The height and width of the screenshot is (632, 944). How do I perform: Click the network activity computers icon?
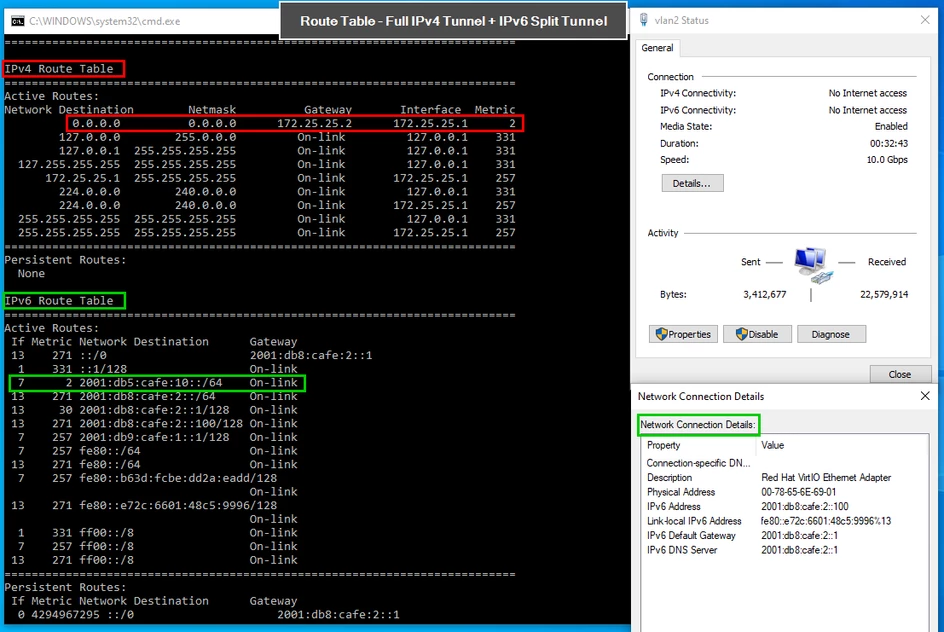pyautogui.click(x=812, y=265)
